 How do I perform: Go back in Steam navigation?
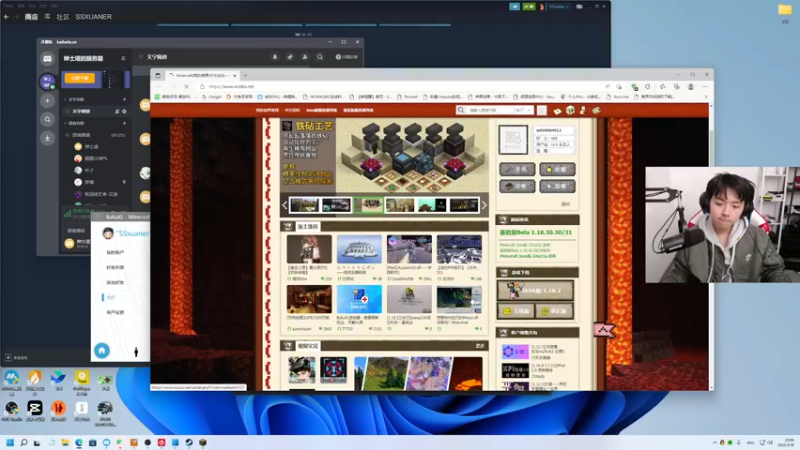(x=7, y=17)
